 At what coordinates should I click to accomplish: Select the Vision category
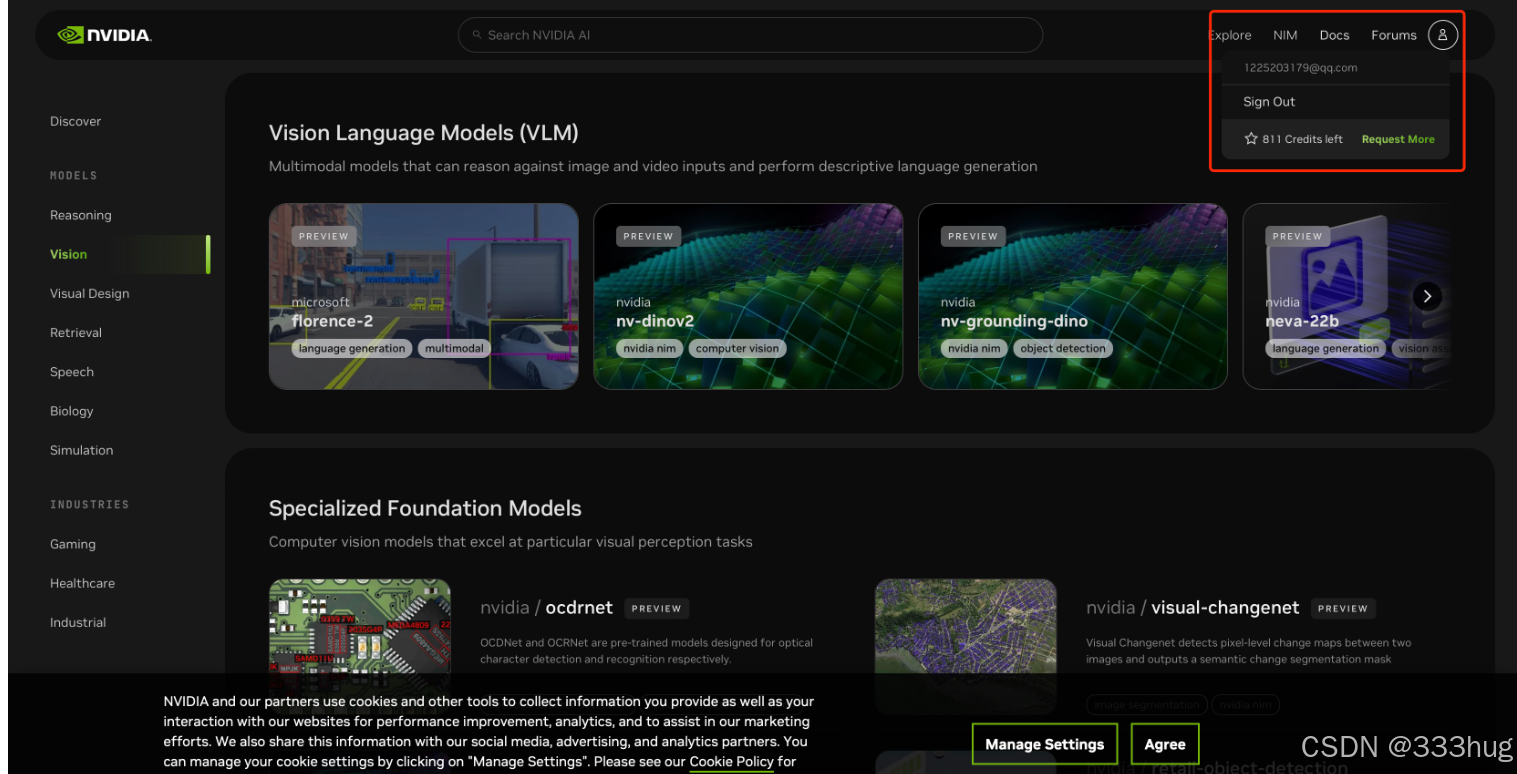69,254
